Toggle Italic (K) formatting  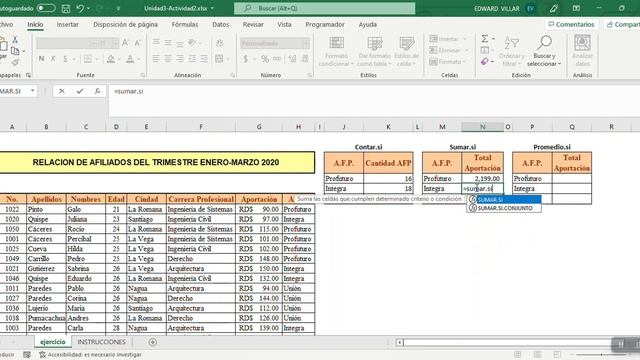pos(53,59)
